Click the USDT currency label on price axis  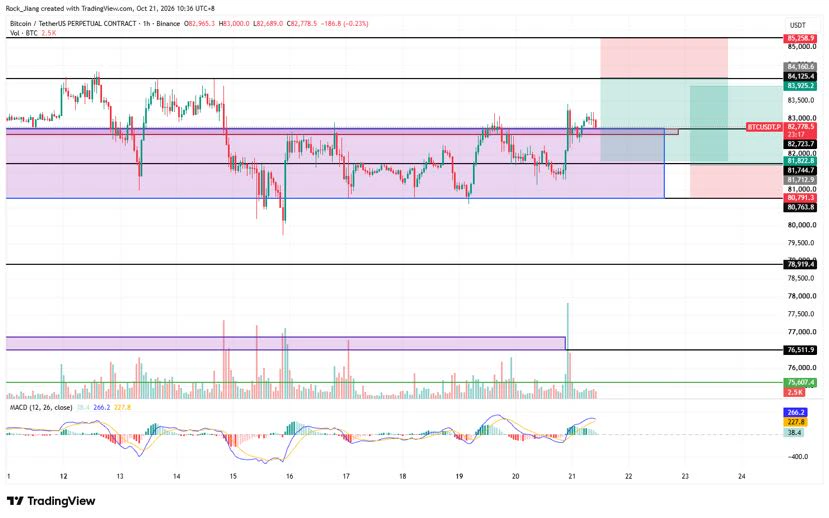point(797,25)
